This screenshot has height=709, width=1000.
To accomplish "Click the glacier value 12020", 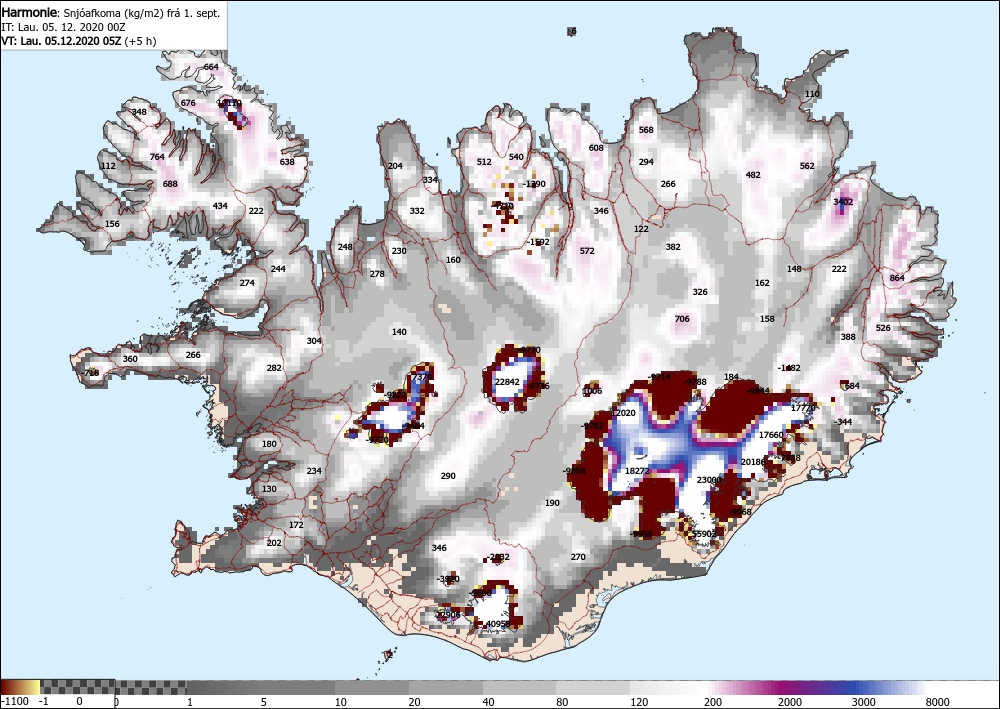I will [x=624, y=413].
